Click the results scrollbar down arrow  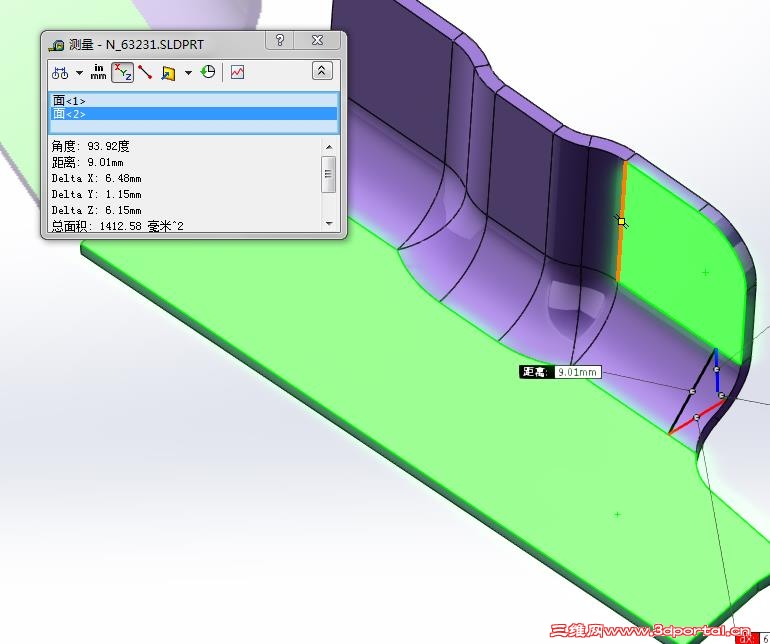329,224
